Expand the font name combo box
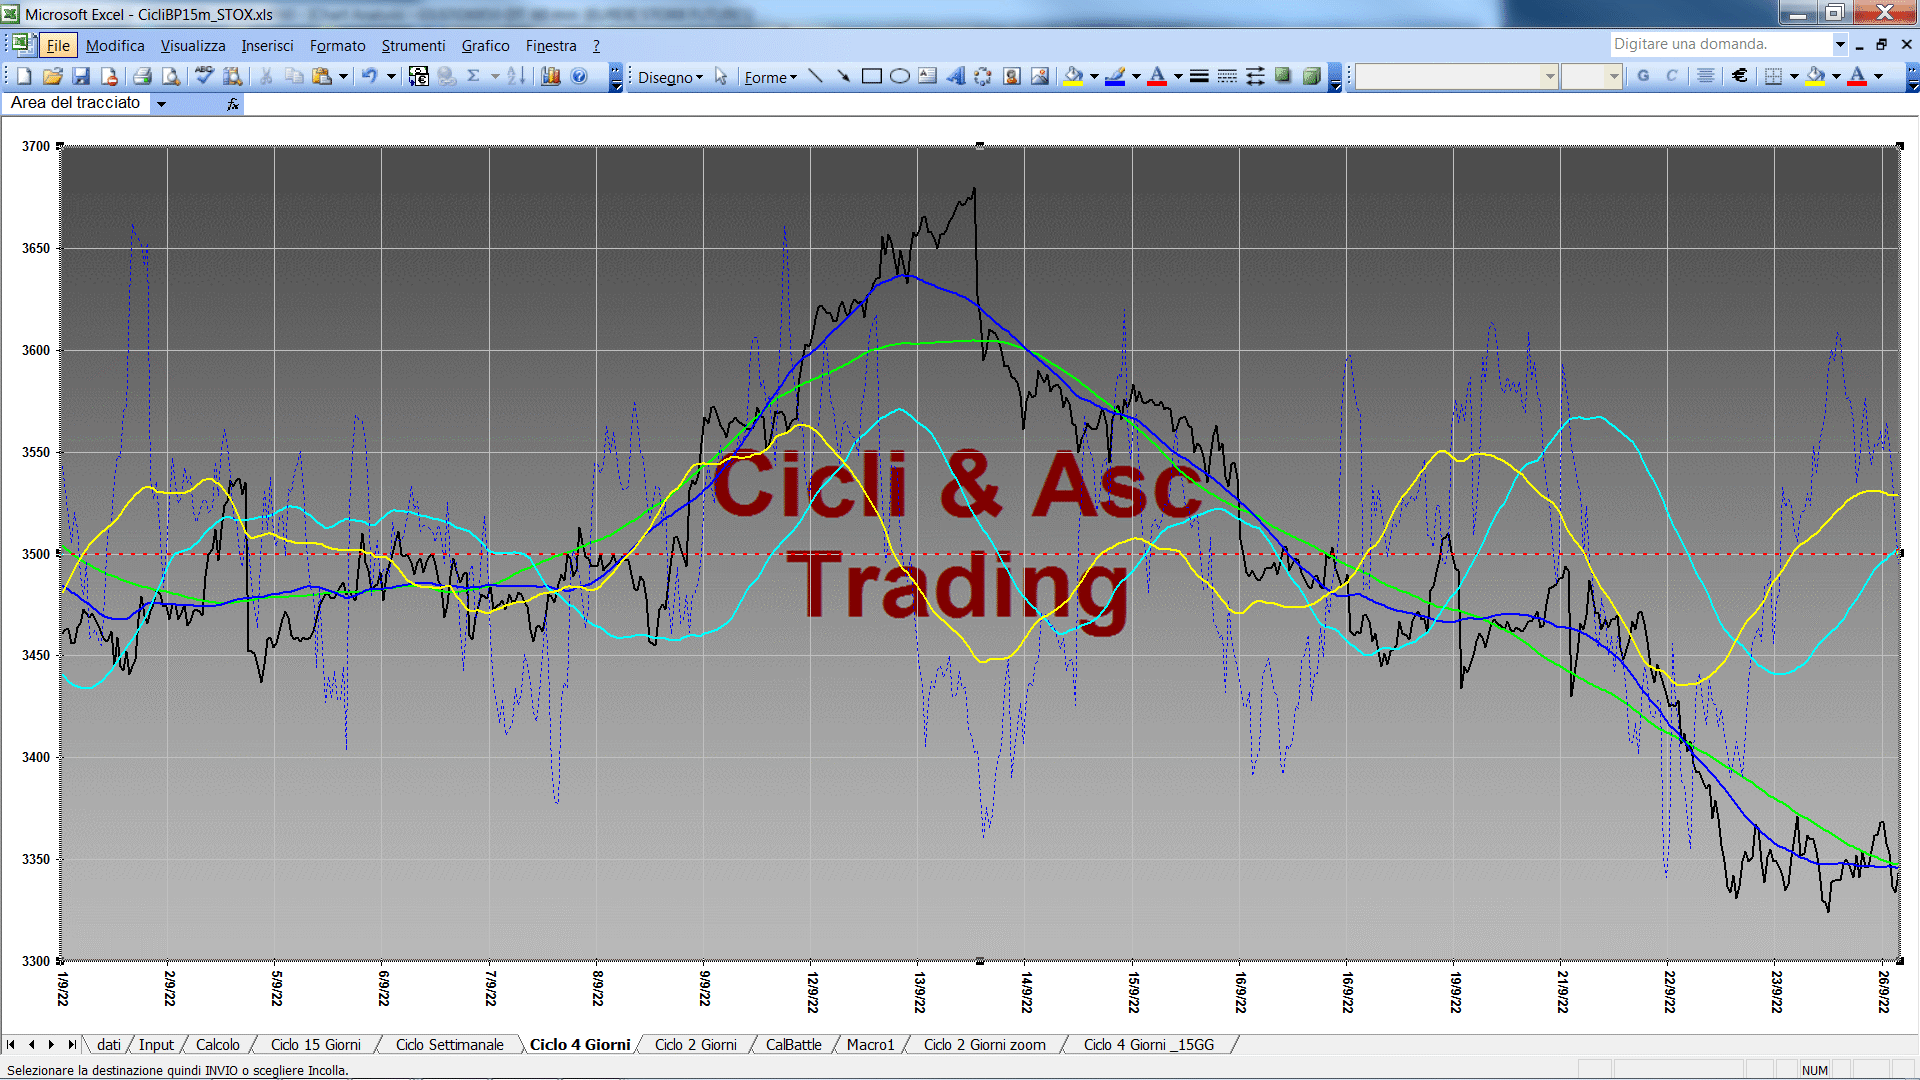1920x1080 pixels. (1549, 76)
